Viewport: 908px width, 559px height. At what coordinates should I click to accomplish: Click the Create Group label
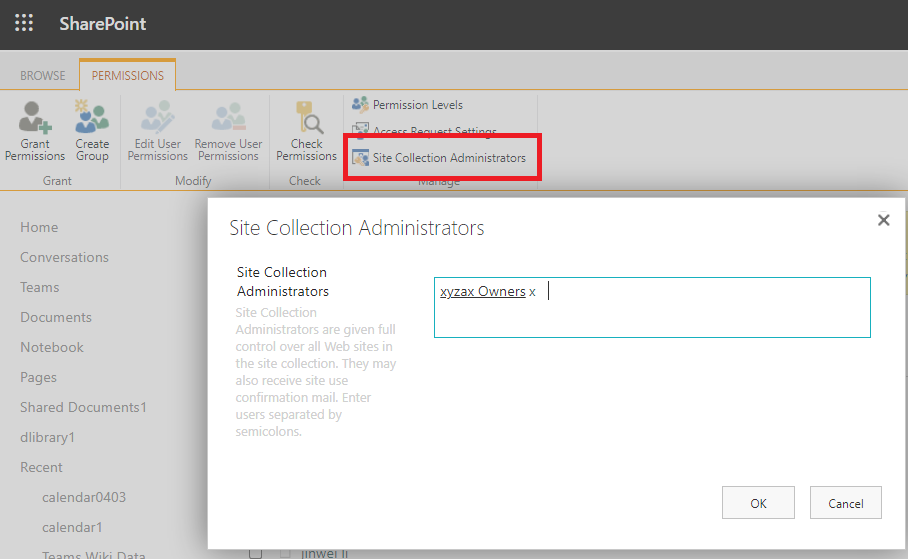(92, 150)
